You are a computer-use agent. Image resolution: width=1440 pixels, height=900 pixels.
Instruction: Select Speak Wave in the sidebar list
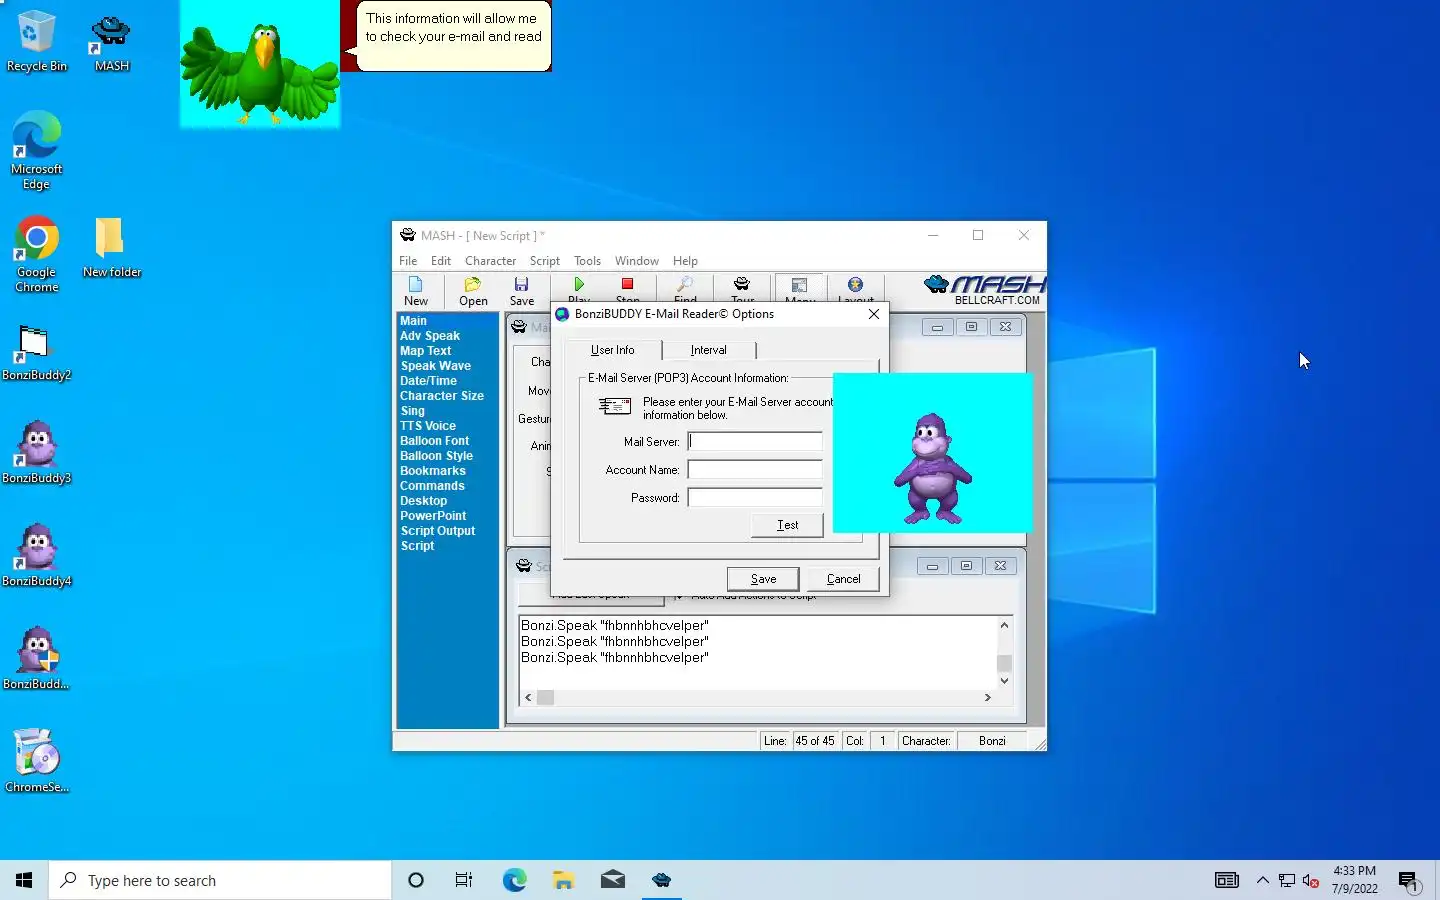(x=435, y=366)
